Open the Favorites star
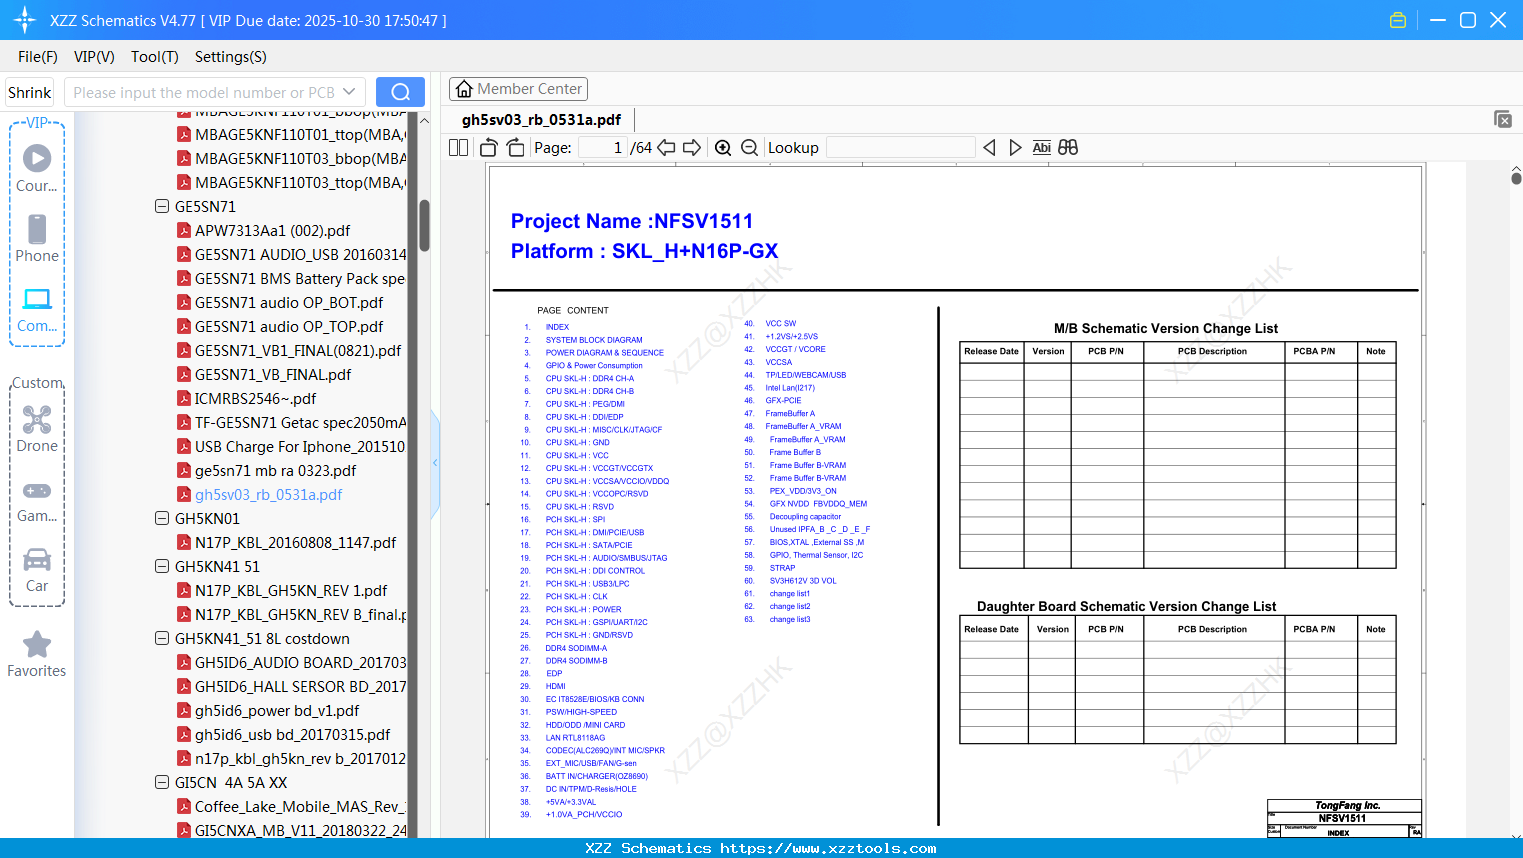This screenshot has width=1523, height=858. click(x=37, y=654)
